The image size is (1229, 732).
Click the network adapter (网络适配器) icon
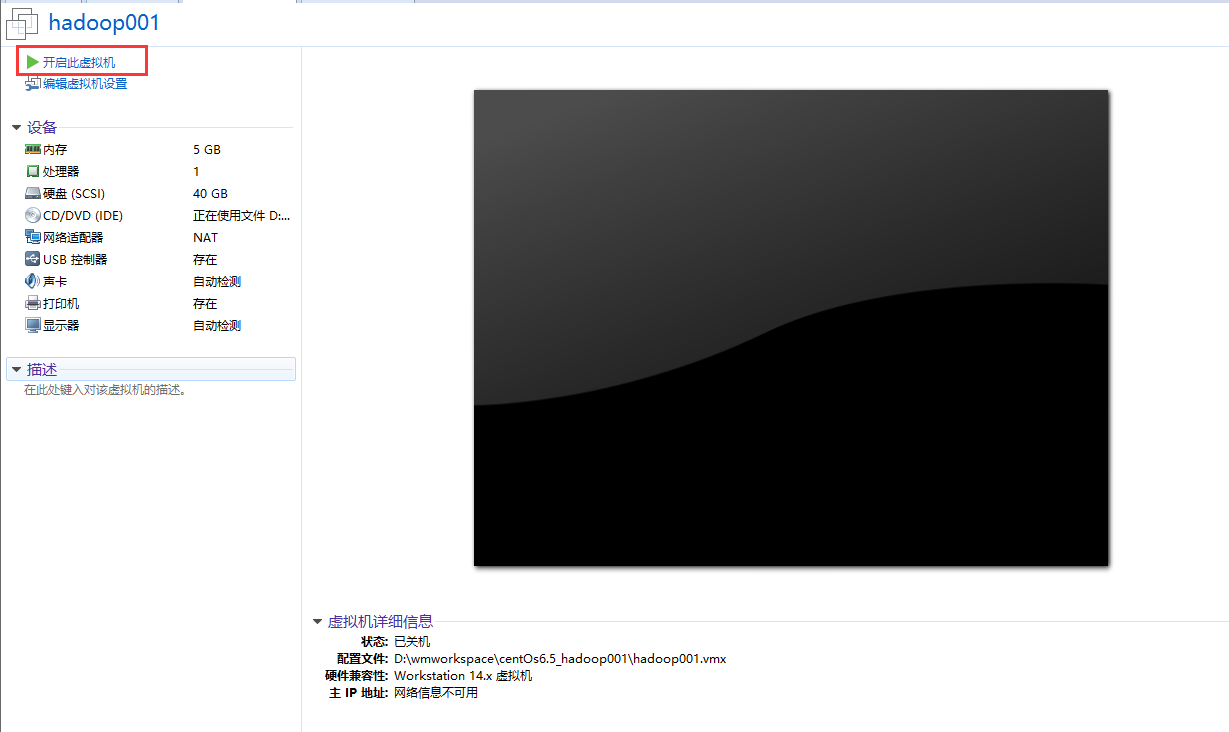33,237
